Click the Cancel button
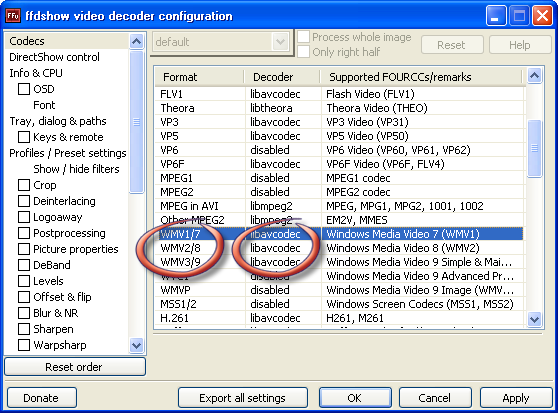This screenshot has width=558, height=413. pos(435,398)
